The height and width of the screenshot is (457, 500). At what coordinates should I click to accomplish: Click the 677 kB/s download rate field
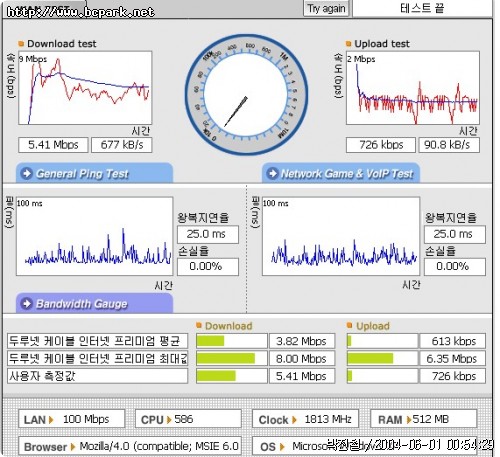click(x=122, y=145)
